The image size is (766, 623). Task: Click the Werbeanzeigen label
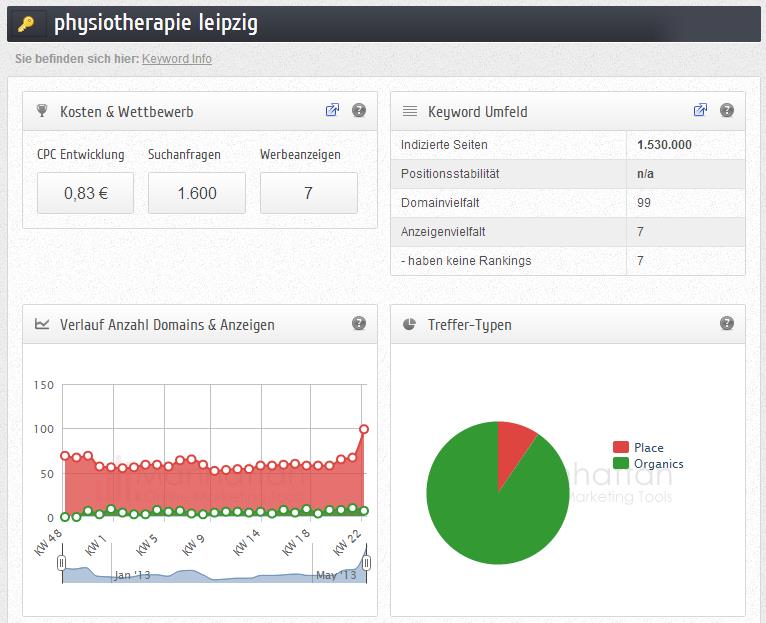[x=300, y=154]
